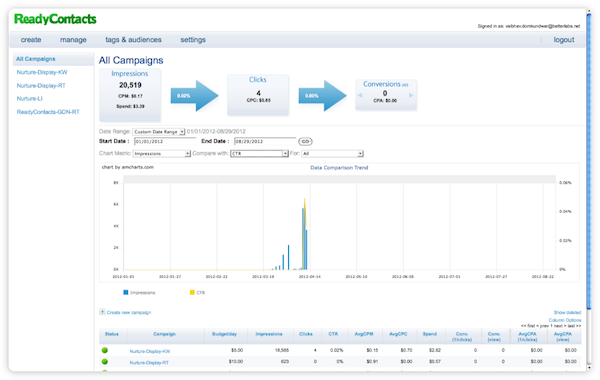Sort by Campaign column header
This screenshot has width=600, height=380.
coord(165,334)
